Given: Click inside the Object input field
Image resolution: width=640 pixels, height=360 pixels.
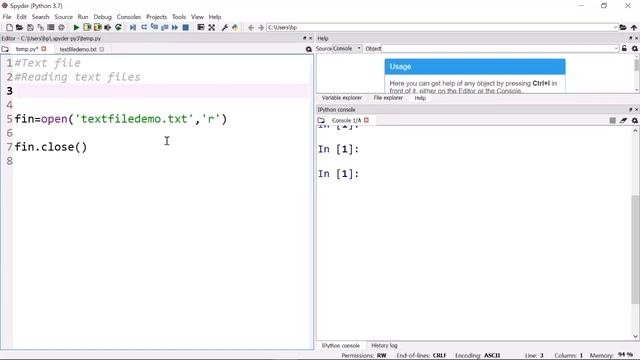Looking at the screenshot, I should click(497, 49).
